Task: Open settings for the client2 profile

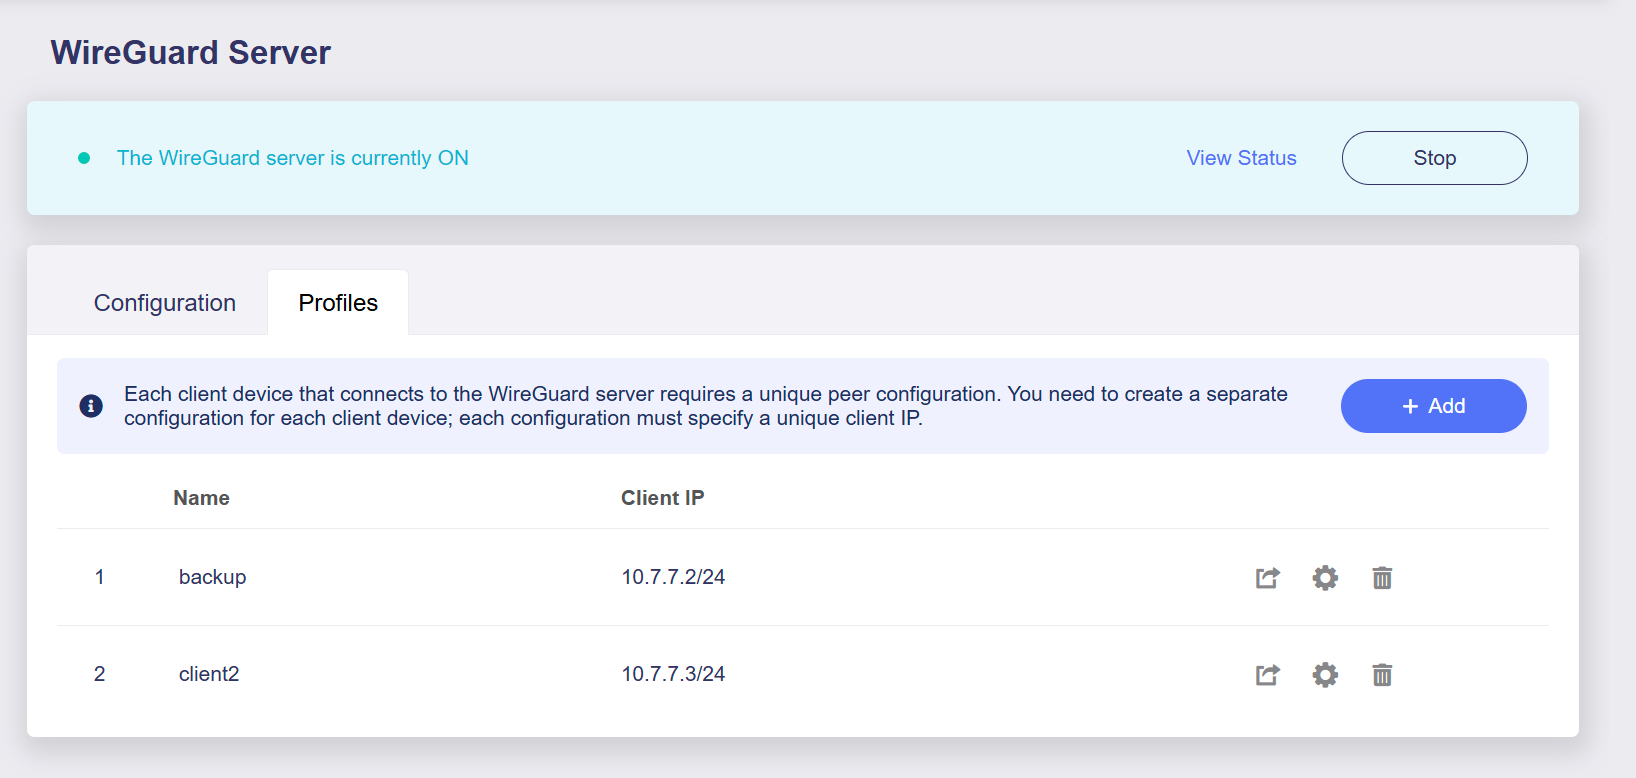Action: pos(1325,675)
